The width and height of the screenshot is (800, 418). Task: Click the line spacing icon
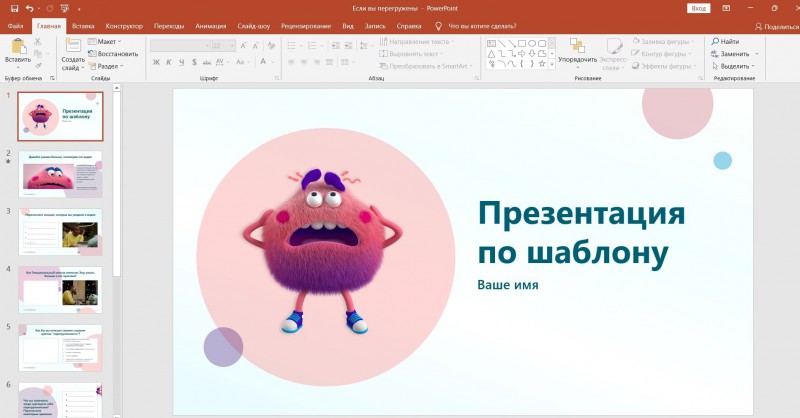[364, 46]
